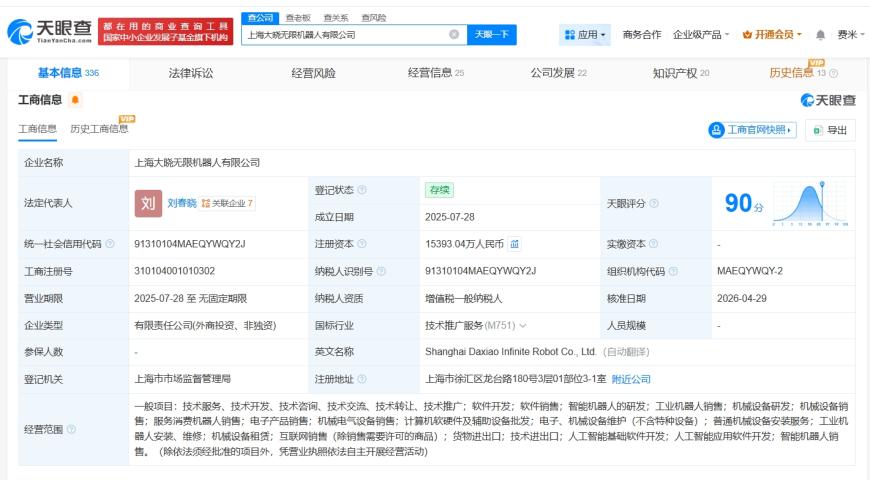Viewport: 870px width, 480px height.
Task: Switch to 法律诉讼 tab
Action: 191,73
